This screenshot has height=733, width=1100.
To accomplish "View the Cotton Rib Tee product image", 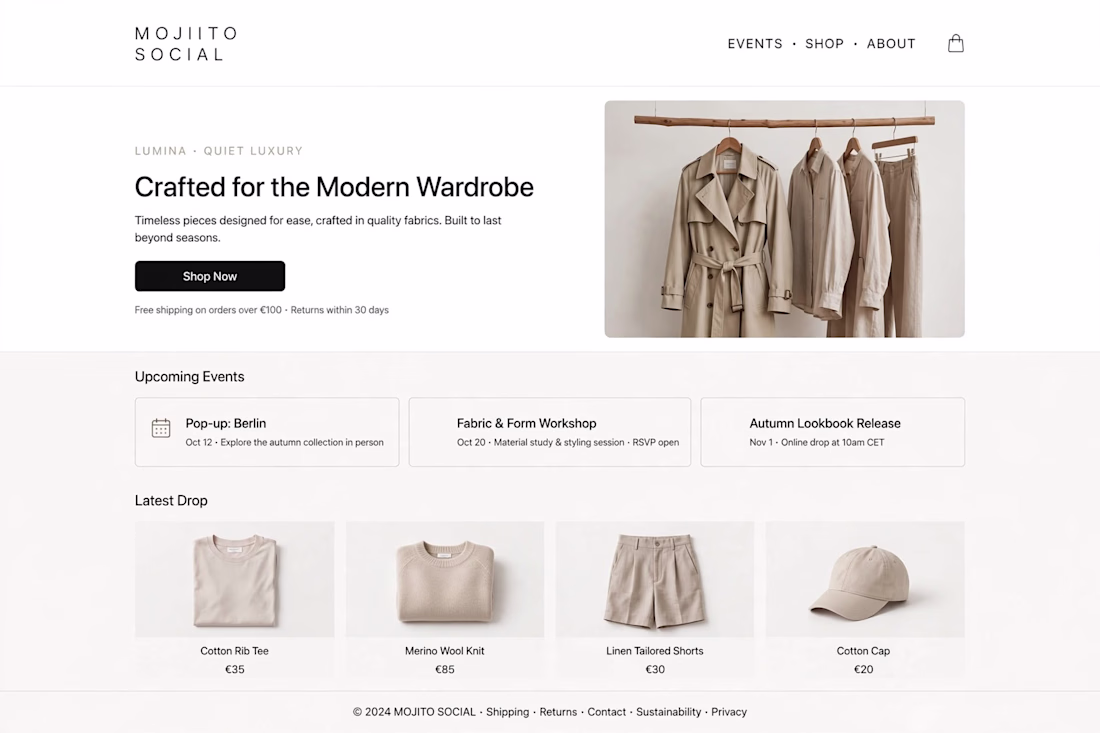I will pos(234,579).
